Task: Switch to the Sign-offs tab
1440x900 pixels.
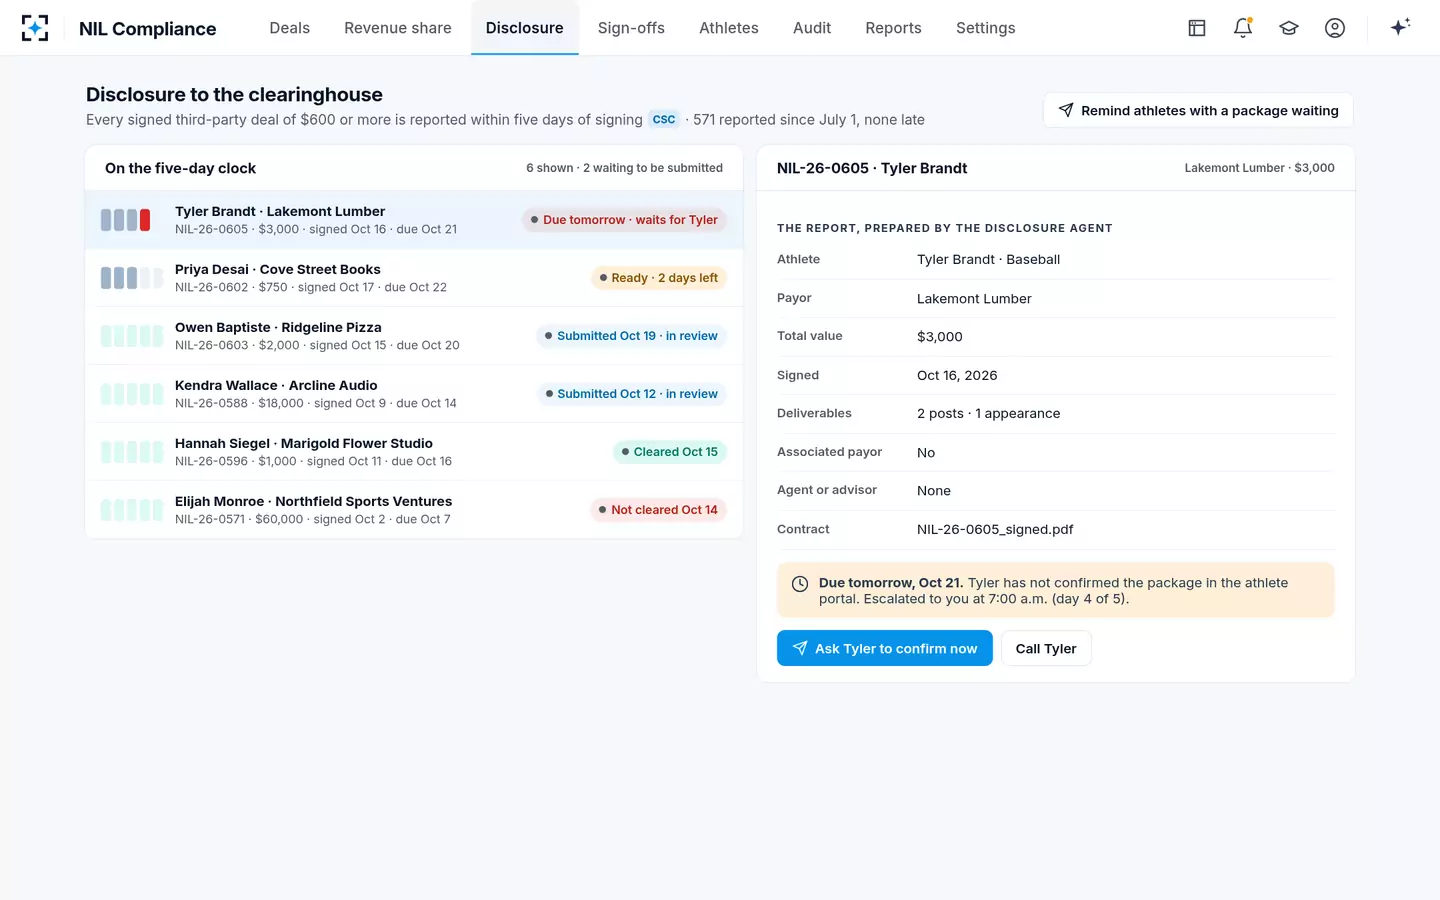Action: click(631, 28)
